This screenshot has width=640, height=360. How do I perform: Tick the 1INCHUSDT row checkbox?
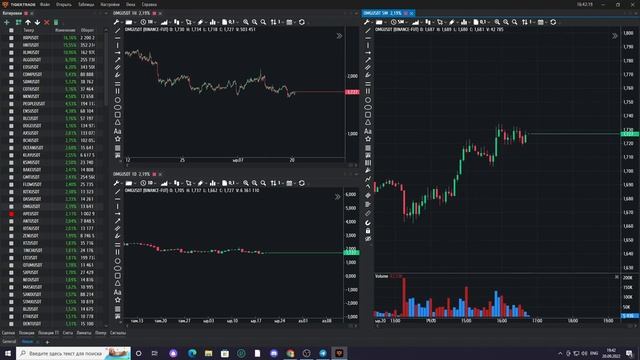[11, 251]
